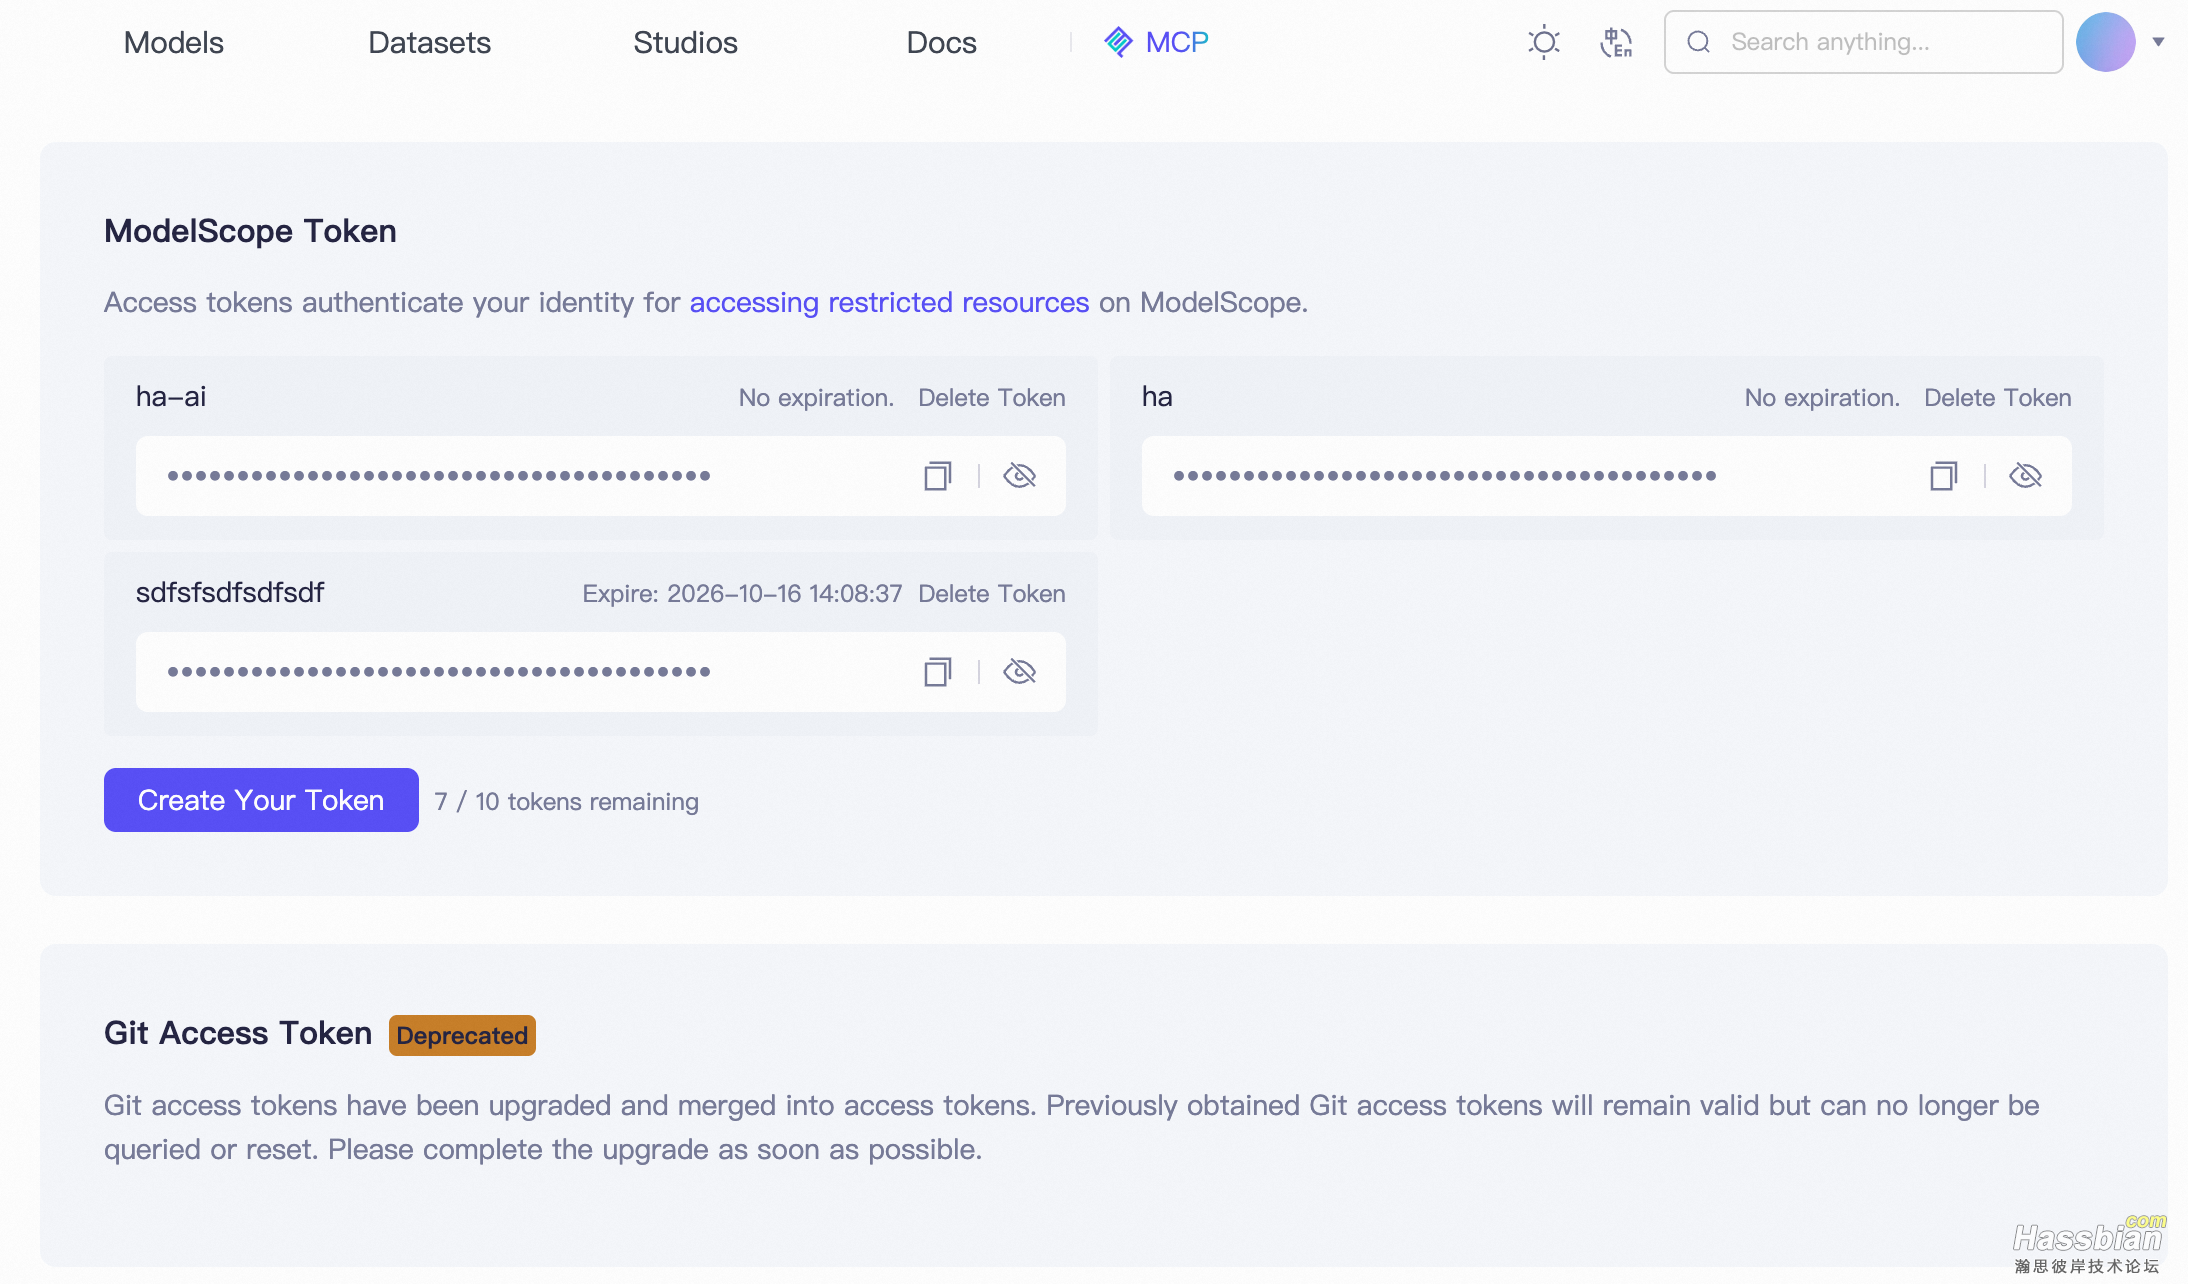This screenshot has height=1284, width=2188.
Task: Go to the Datasets tab
Action: (429, 42)
